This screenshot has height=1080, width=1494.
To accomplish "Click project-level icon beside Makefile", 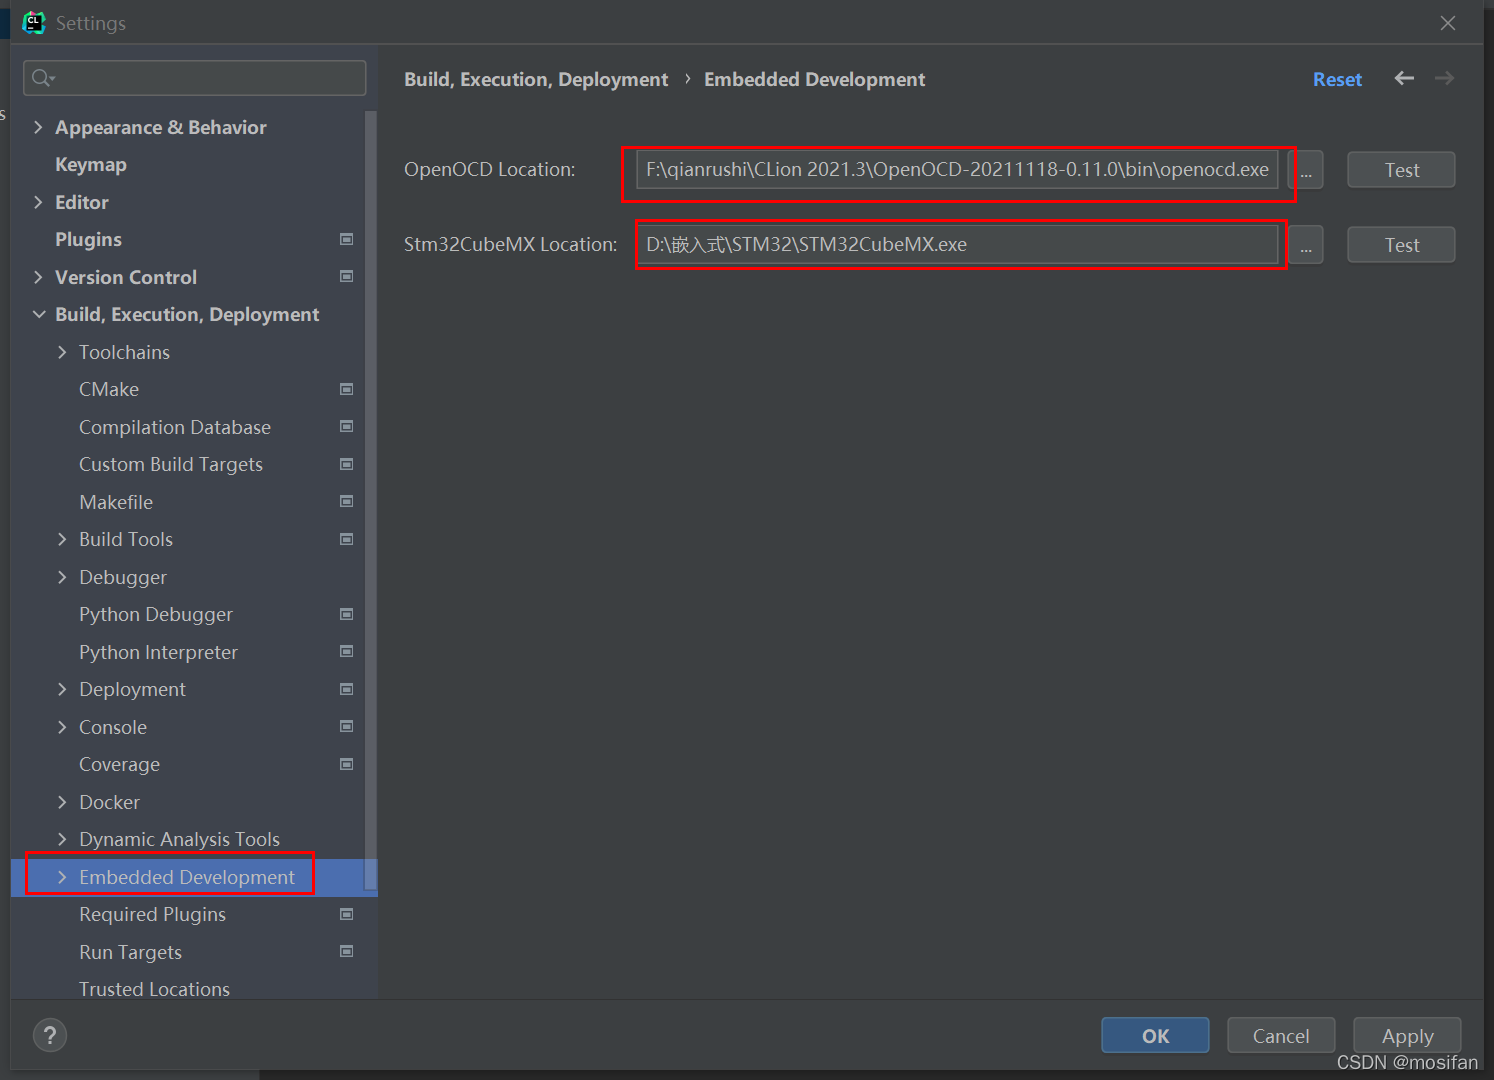I will tap(347, 501).
